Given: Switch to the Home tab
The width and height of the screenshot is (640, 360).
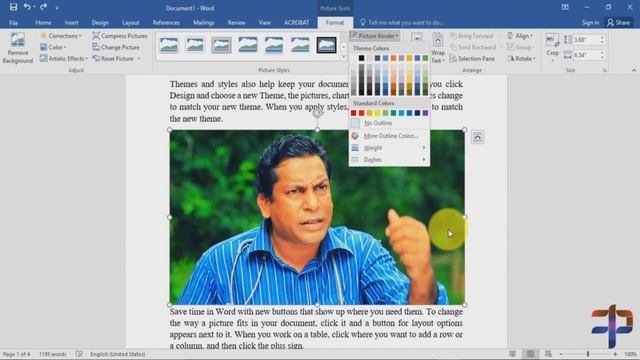Looking at the screenshot, I should pos(43,22).
